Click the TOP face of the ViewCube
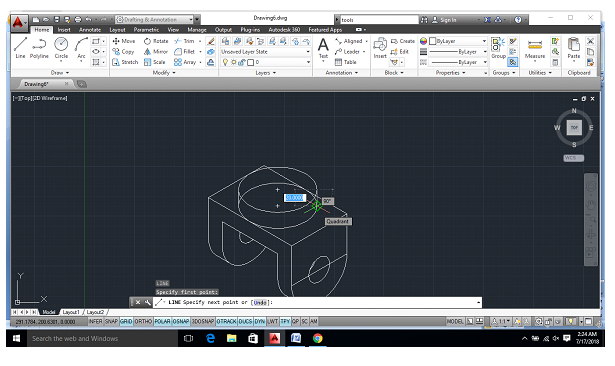The height and width of the screenshot is (366, 615). [x=574, y=127]
